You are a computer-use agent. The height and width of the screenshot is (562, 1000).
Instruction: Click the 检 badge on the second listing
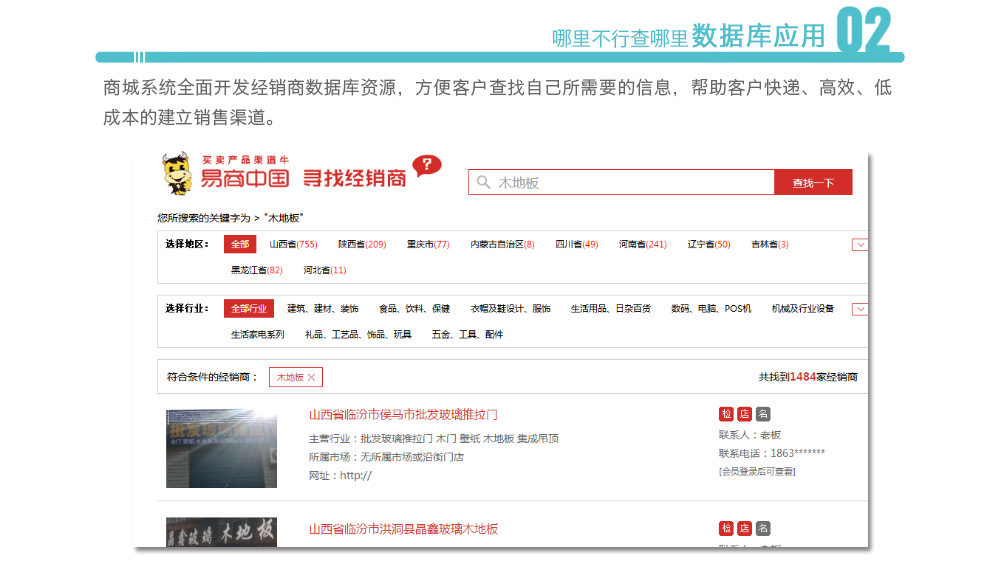pyautogui.click(x=726, y=528)
